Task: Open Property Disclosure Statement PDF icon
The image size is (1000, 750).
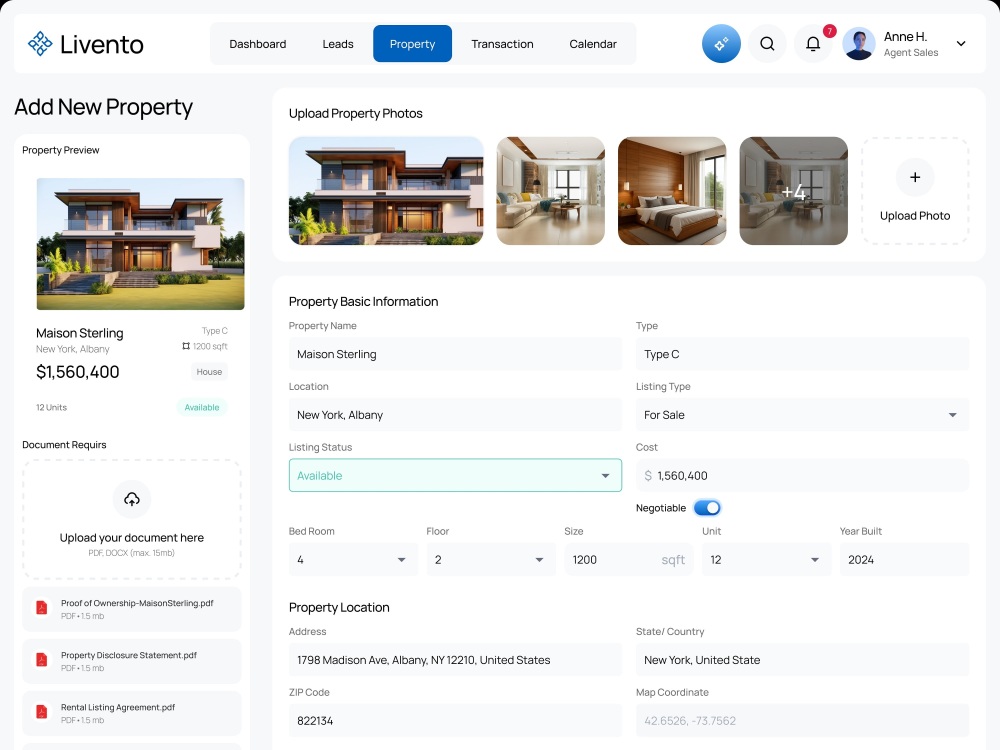Action: click(x=41, y=660)
